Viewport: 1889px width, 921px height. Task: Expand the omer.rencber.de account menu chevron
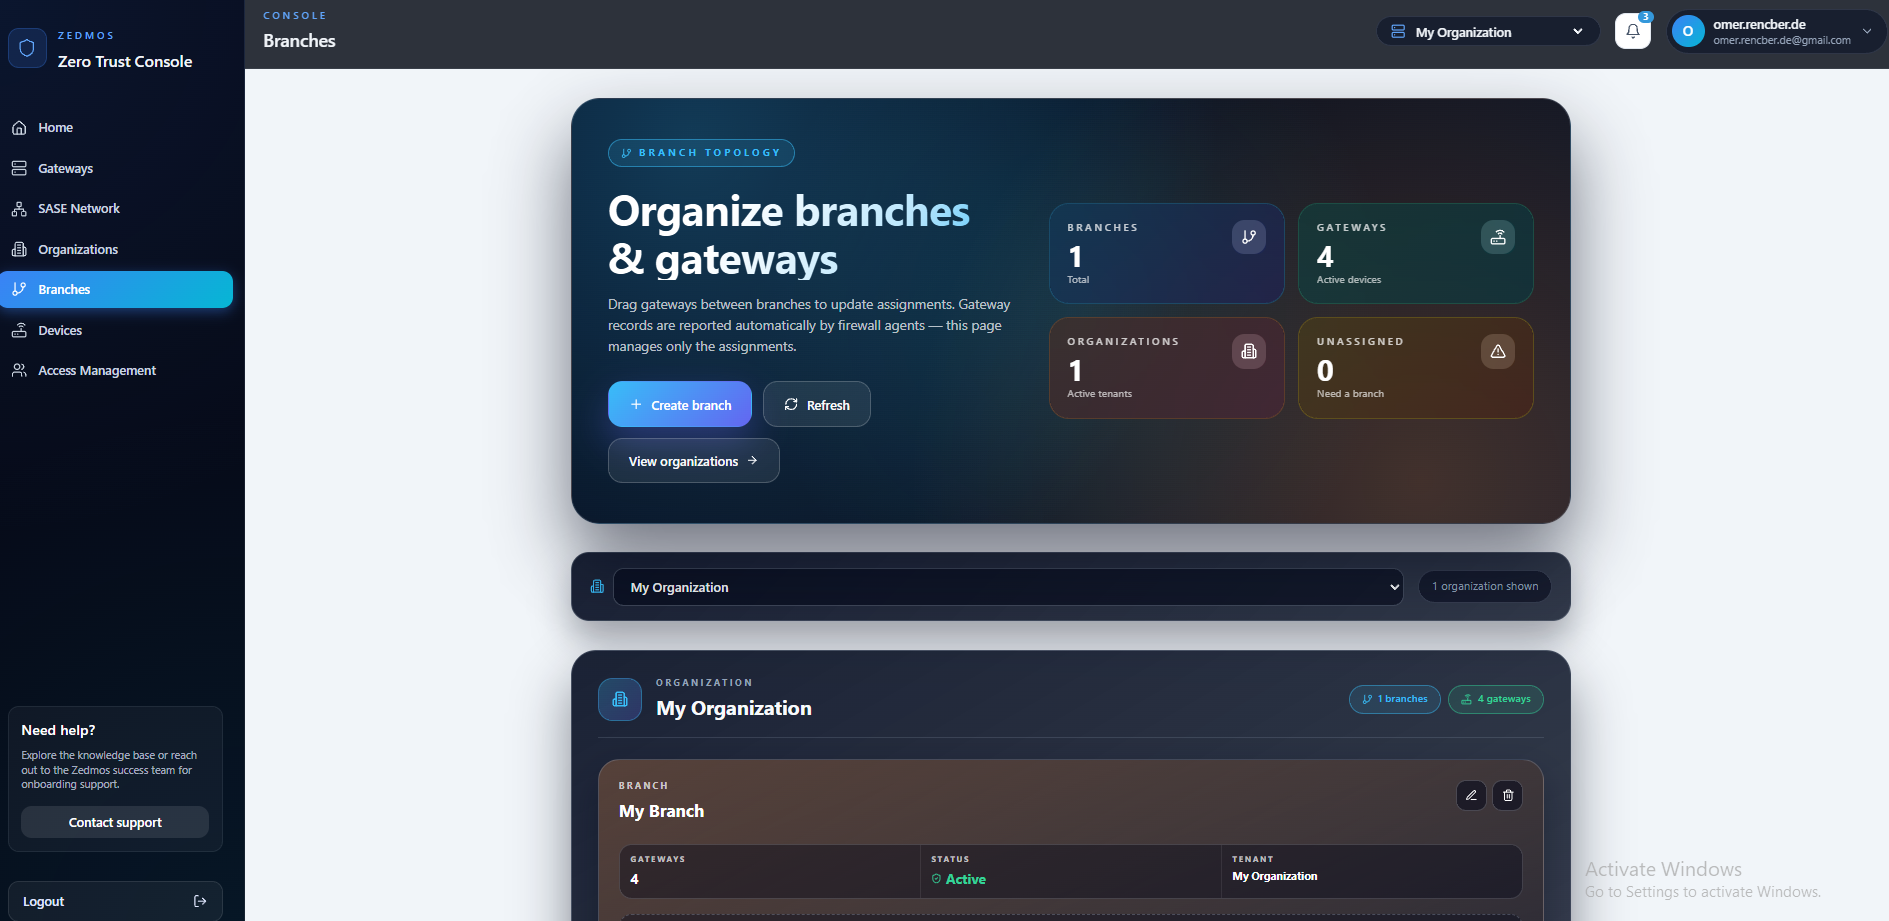1867,31
